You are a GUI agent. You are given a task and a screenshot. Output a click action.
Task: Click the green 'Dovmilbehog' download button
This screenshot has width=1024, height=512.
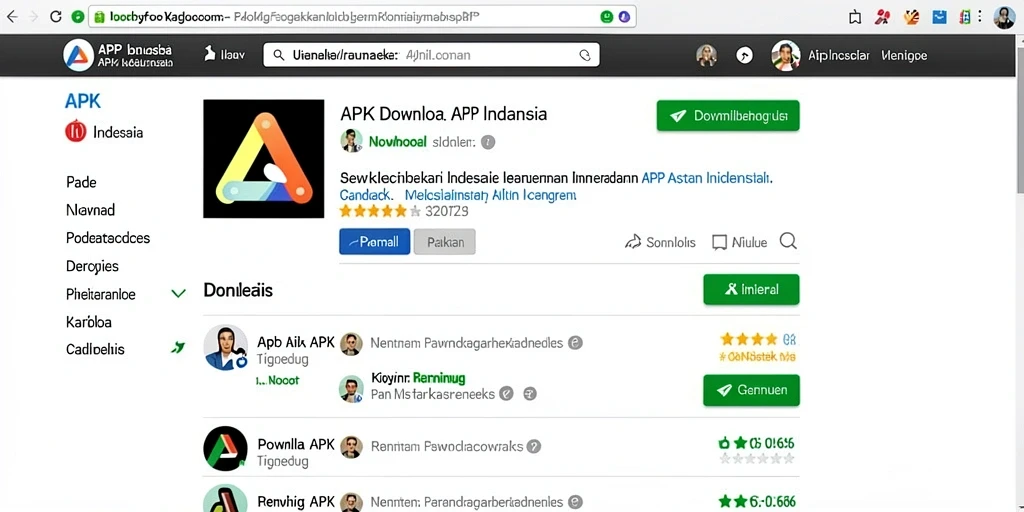[x=728, y=116]
